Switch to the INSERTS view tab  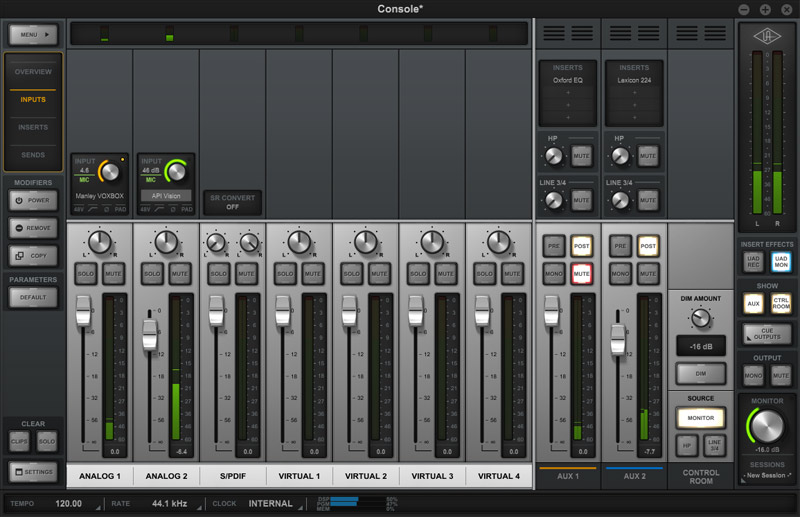[x=33, y=127]
